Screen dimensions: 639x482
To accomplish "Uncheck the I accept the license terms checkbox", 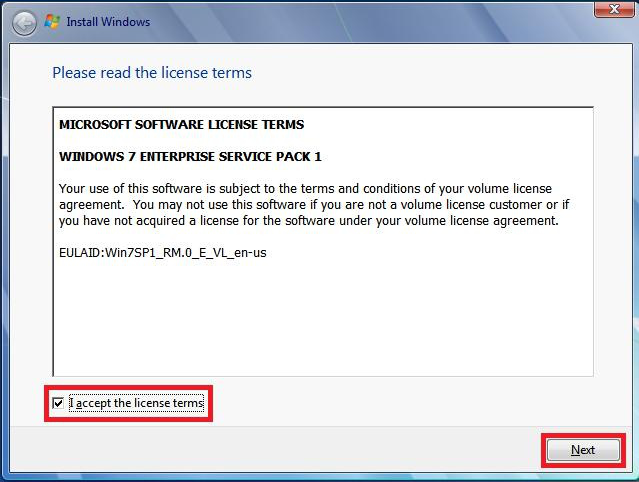I will tap(58, 403).
